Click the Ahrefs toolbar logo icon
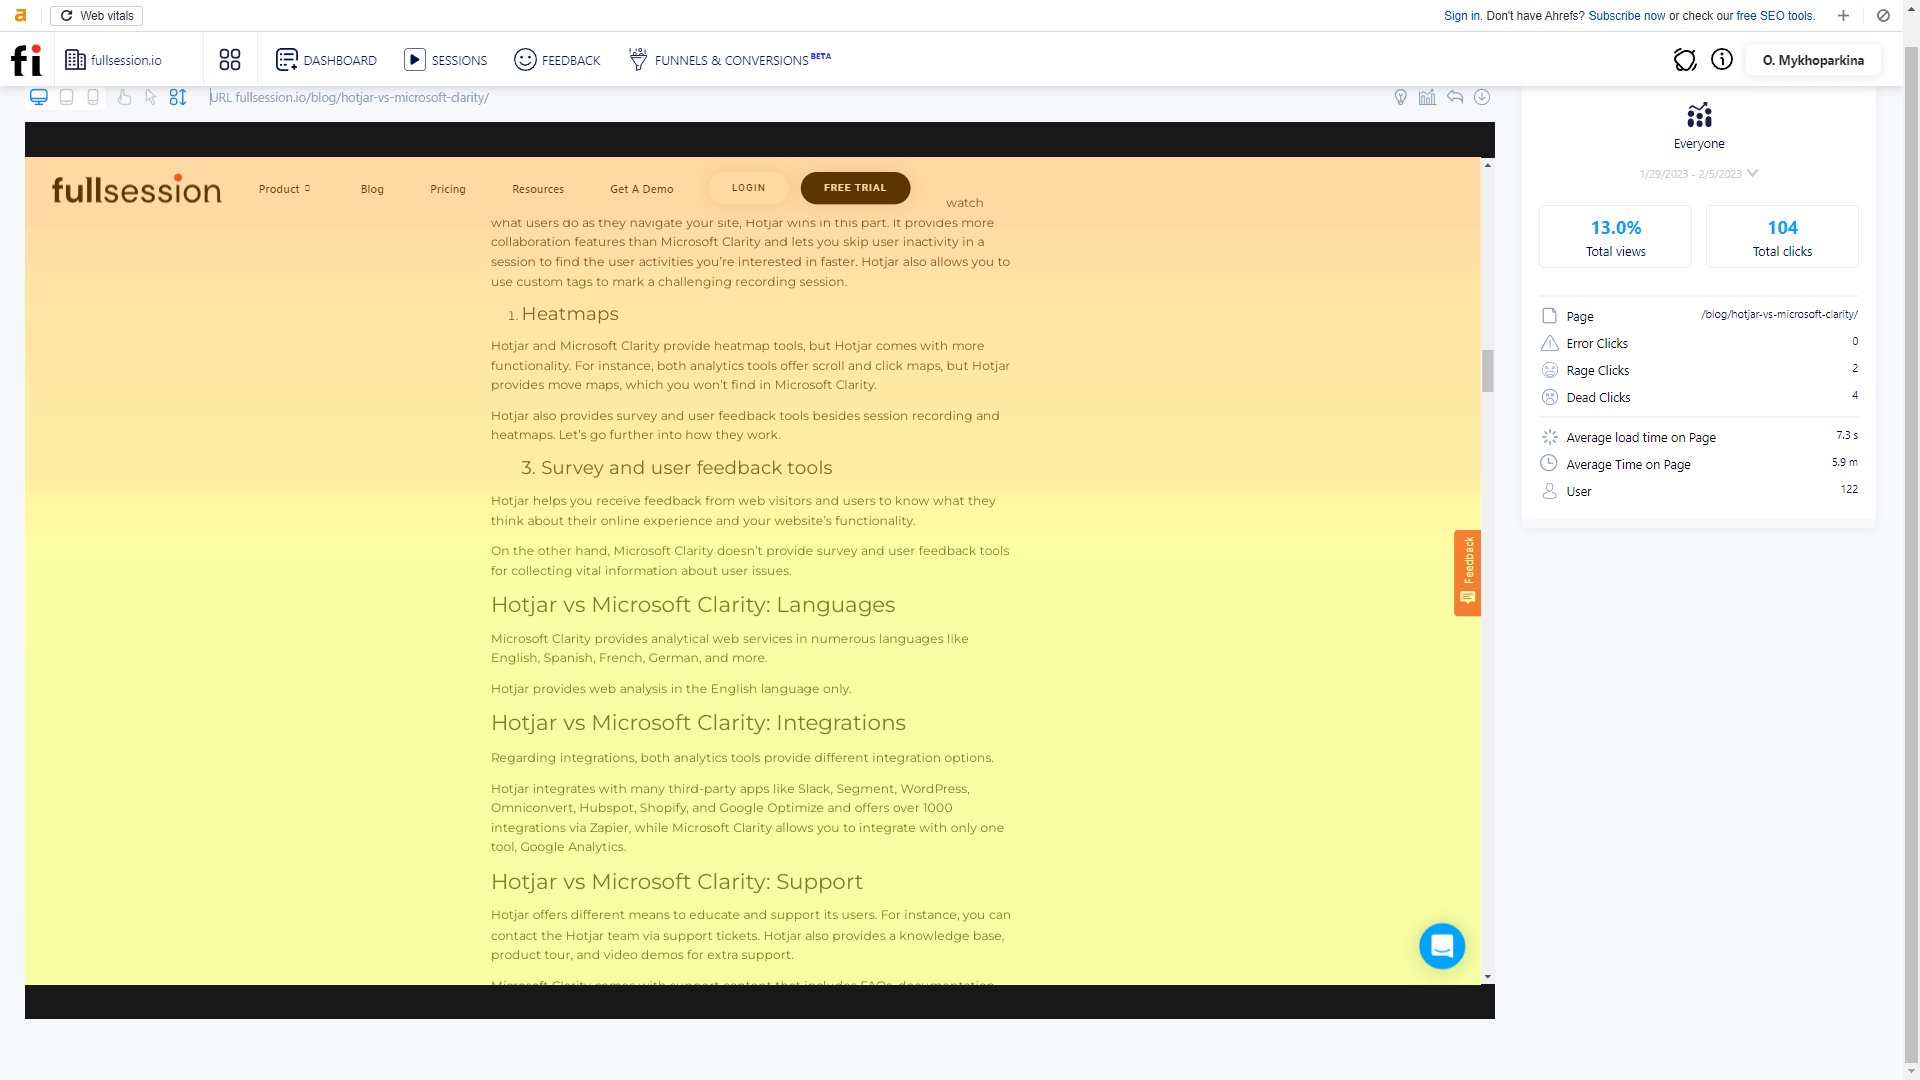This screenshot has width=1920, height=1080. pyautogui.click(x=20, y=16)
